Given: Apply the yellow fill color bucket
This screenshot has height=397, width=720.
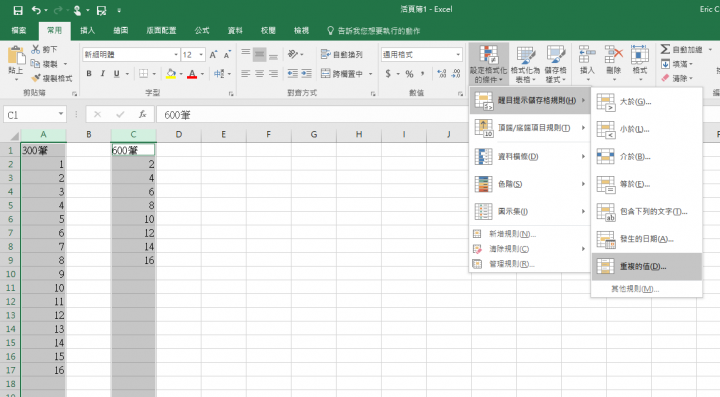Looking at the screenshot, I should tap(171, 73).
